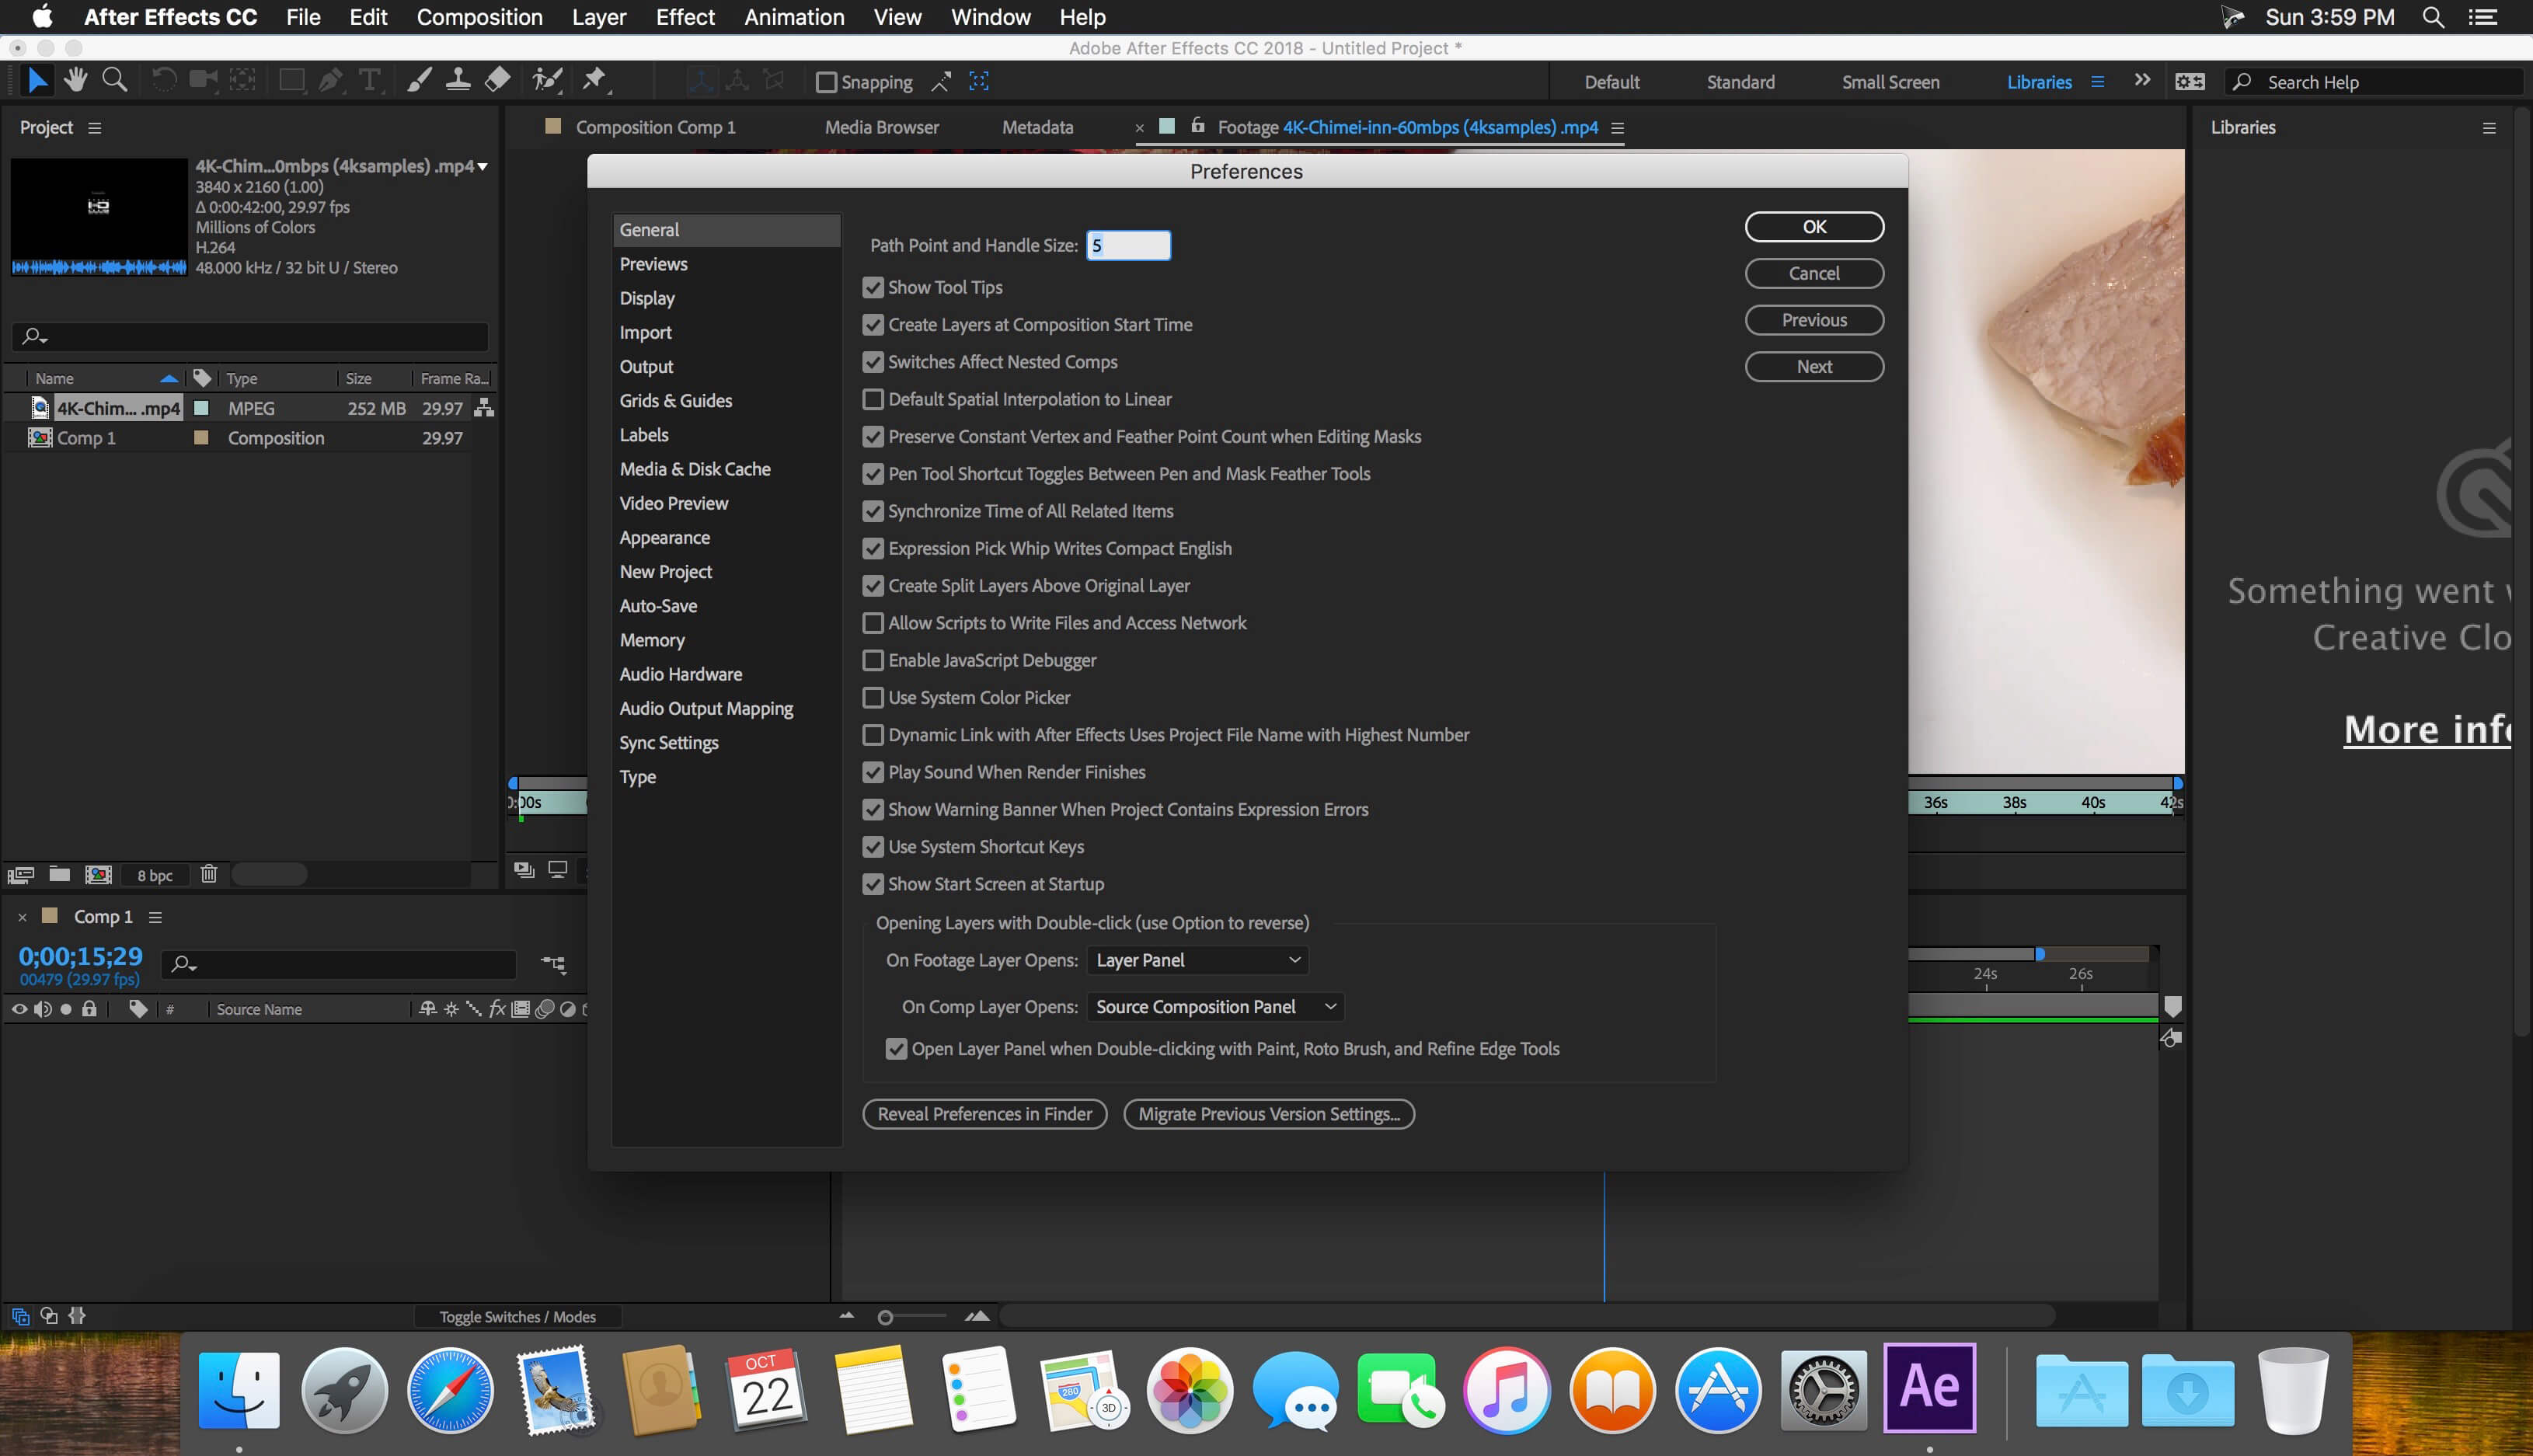2533x1456 pixels.
Task: Click the Roto Brush tool icon
Action: [545, 80]
